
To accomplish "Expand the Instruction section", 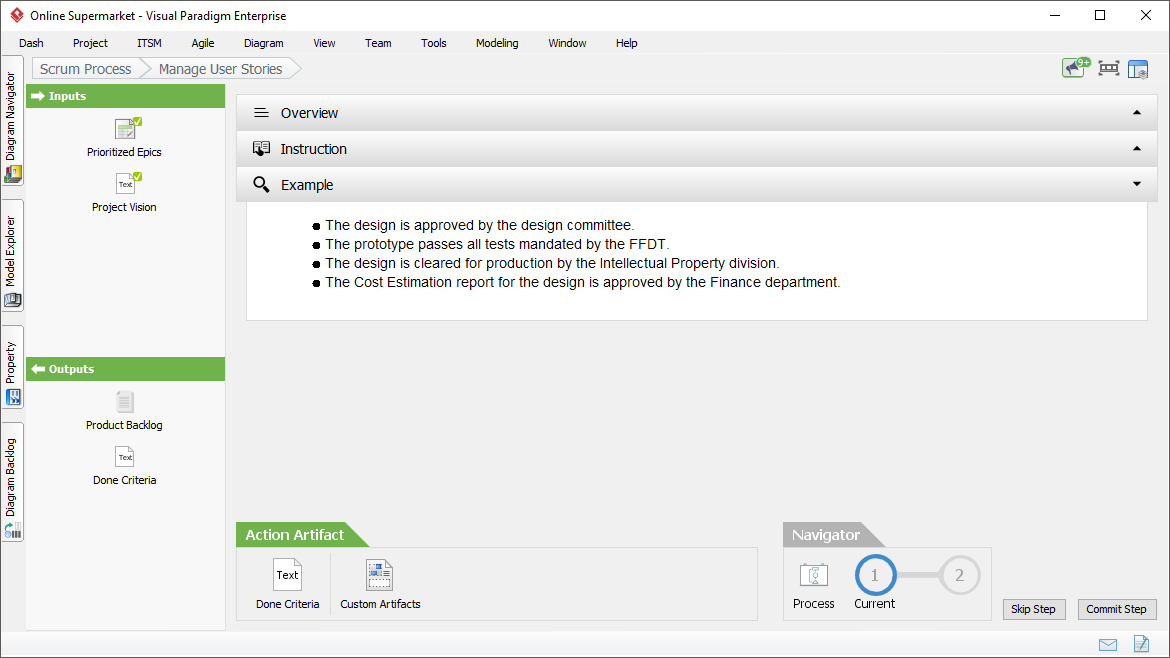I will coord(696,148).
